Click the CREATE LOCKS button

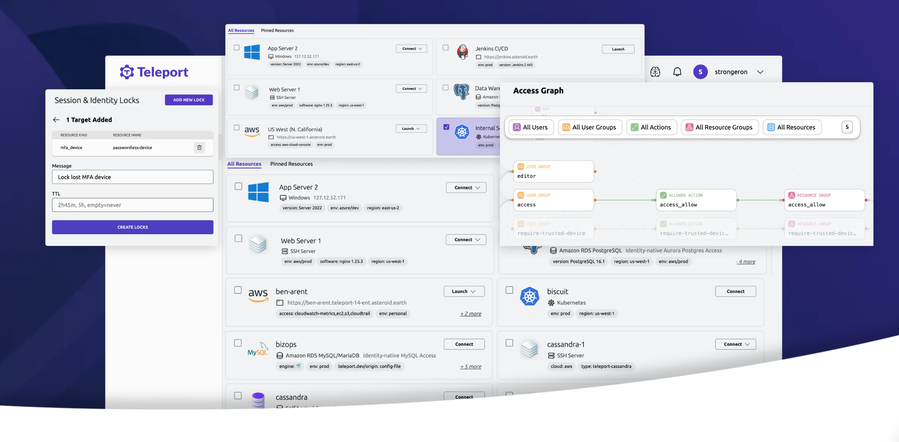coord(132,227)
